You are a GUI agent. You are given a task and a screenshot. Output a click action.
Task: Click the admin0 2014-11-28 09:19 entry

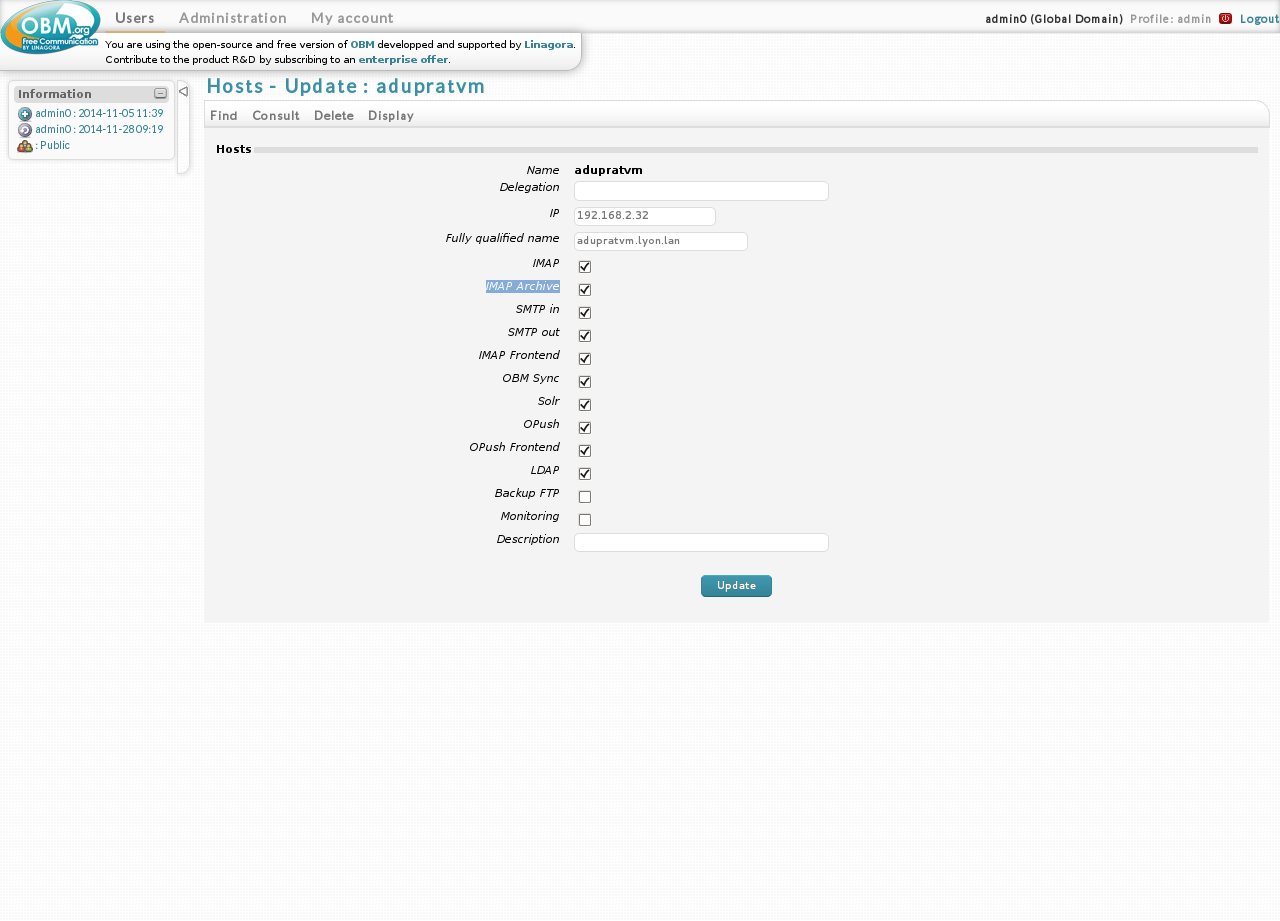(99, 130)
